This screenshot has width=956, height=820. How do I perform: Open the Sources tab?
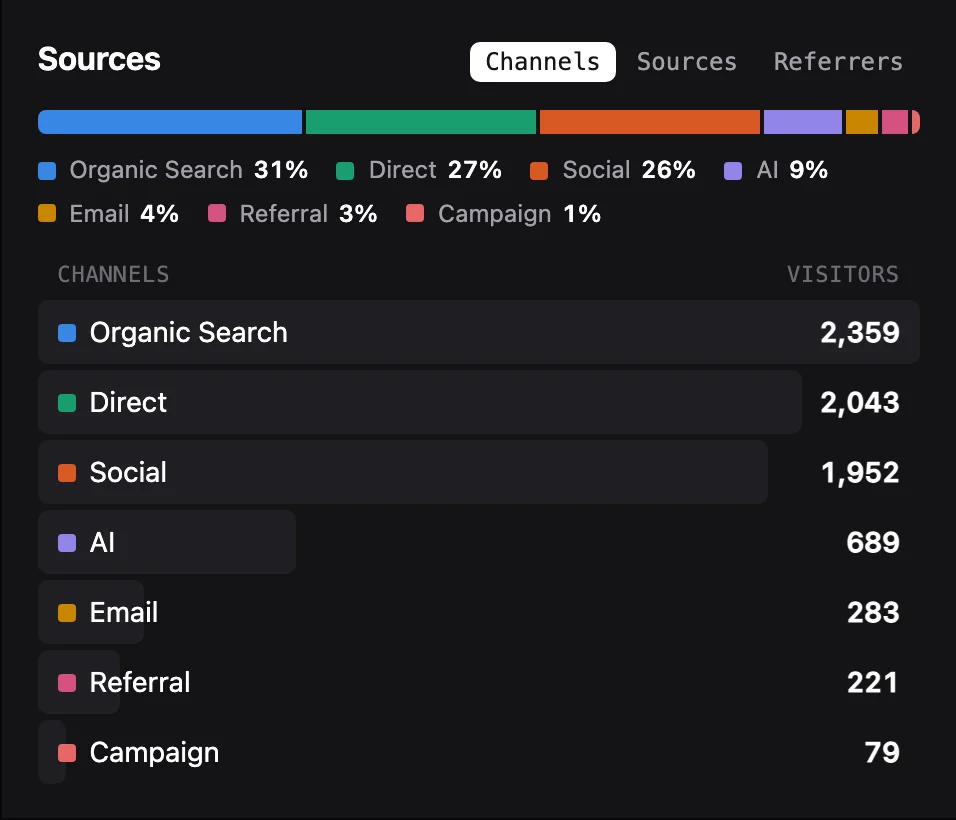coord(687,62)
